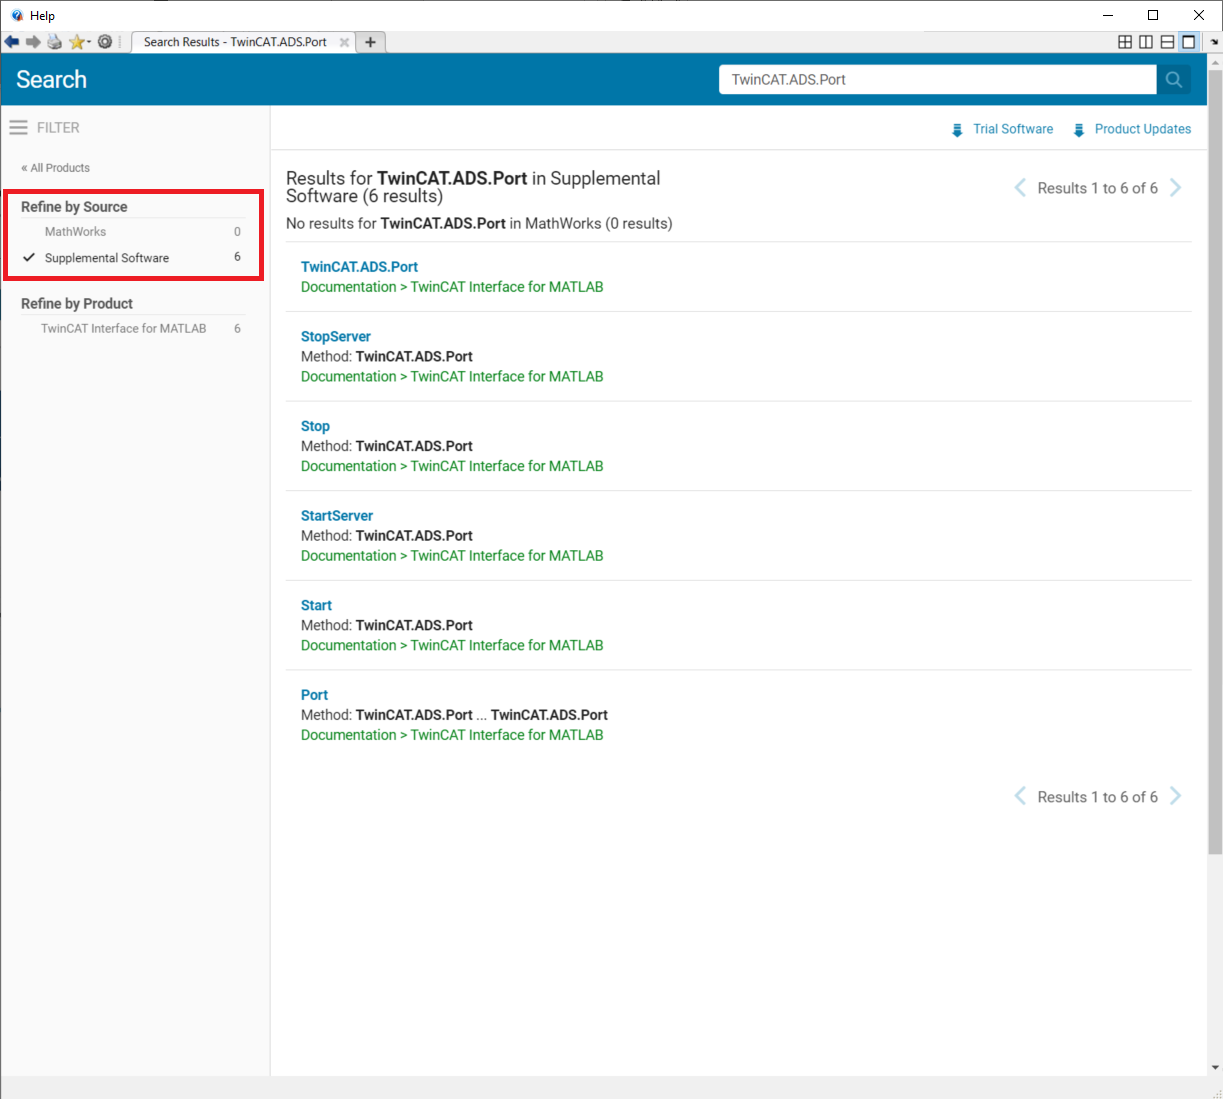The image size is (1223, 1099).
Task: Toggle the FILTER hamburger menu icon
Action: pyautogui.click(x=18, y=128)
